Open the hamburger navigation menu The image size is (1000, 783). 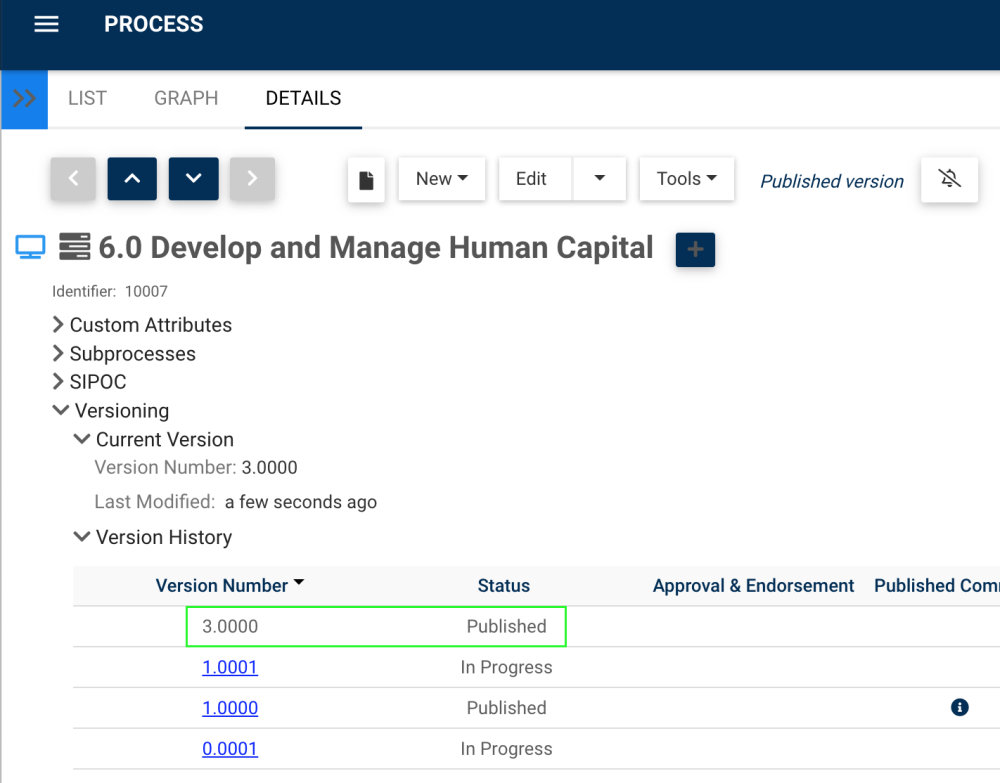pos(47,25)
